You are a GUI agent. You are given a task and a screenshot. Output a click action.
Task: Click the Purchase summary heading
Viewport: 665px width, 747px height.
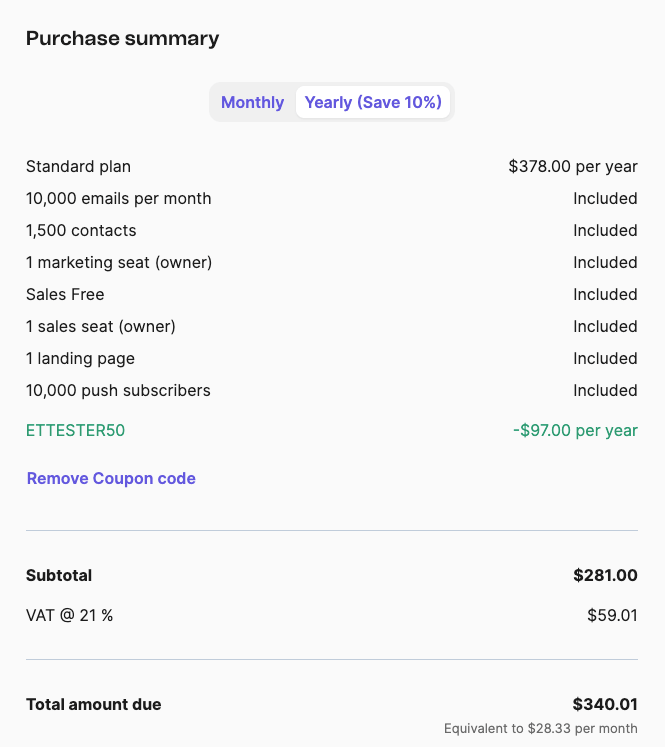coord(122,39)
